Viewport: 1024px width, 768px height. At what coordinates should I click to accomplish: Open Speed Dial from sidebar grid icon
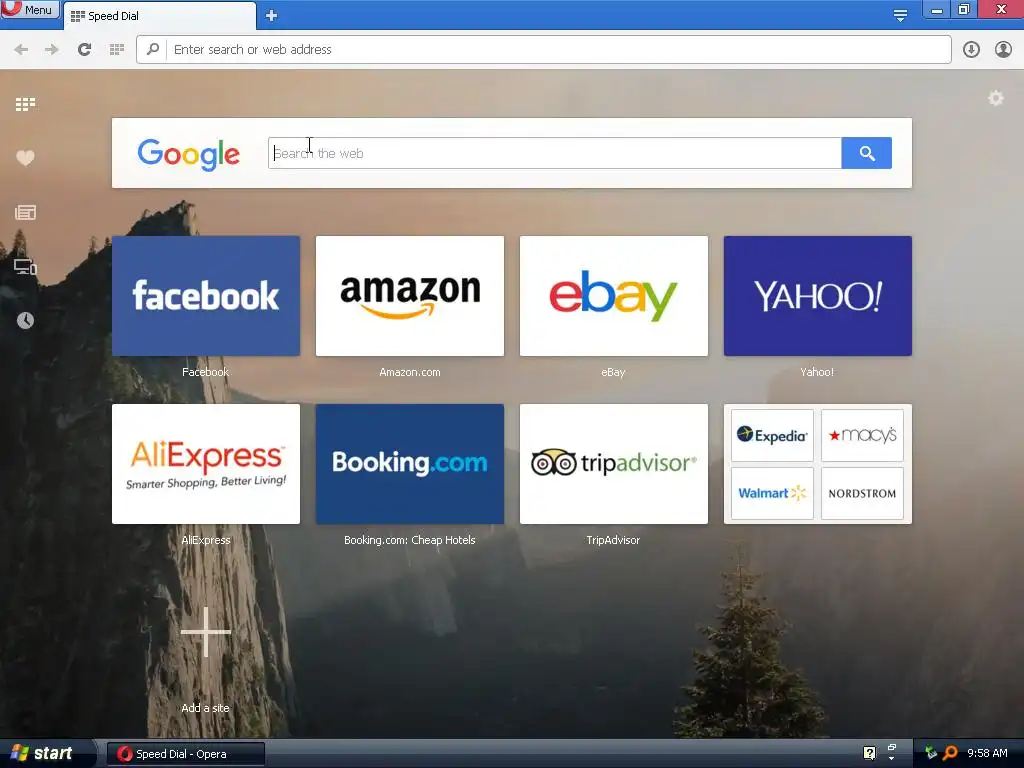tap(25, 104)
